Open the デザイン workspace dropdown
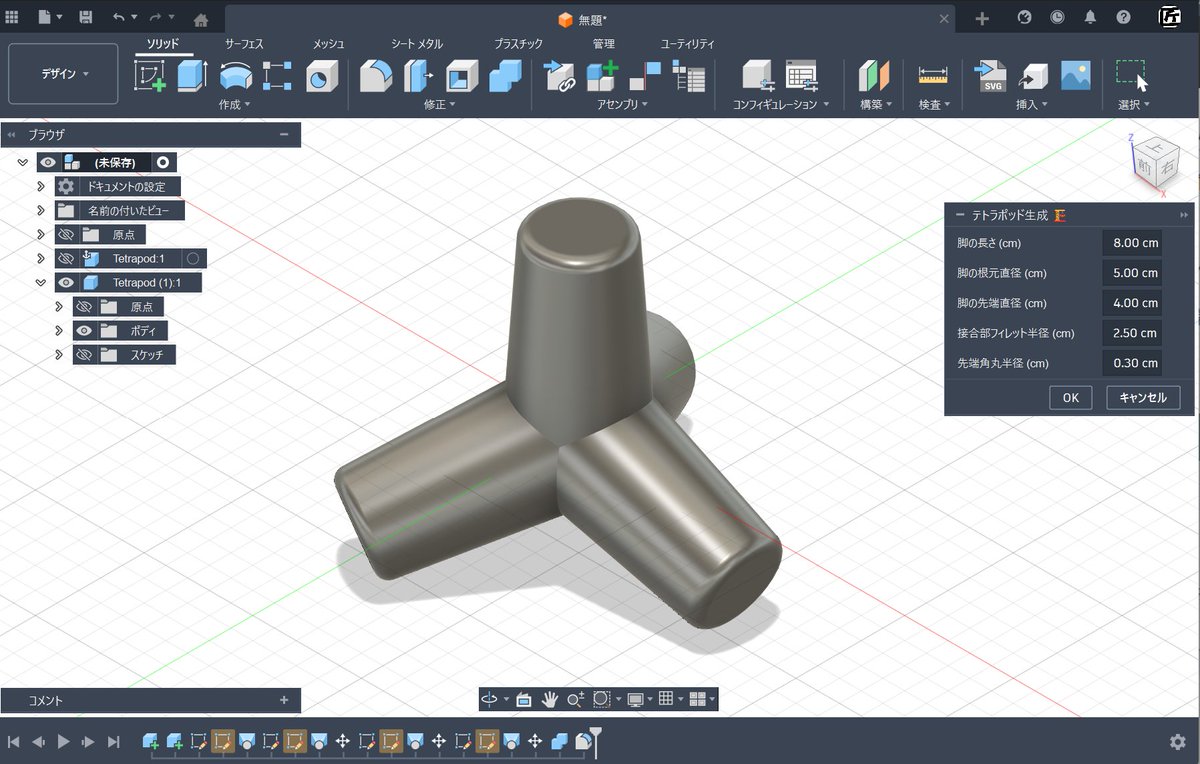 (64, 74)
